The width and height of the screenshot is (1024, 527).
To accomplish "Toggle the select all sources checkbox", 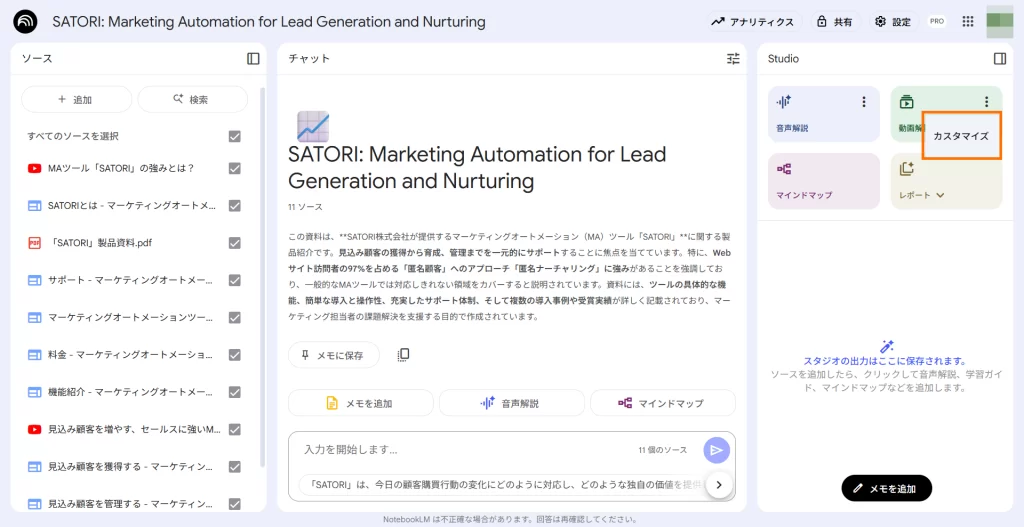I will click(x=235, y=136).
